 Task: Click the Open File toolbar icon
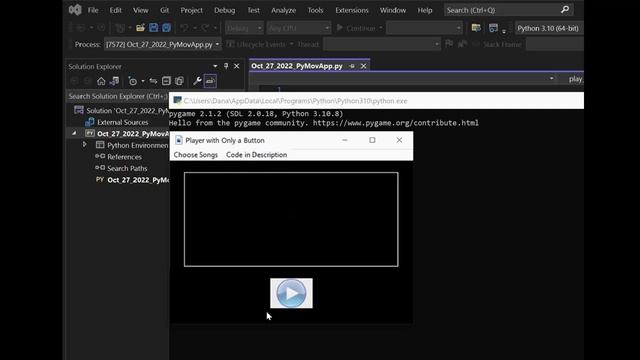pyautogui.click(x=140, y=28)
